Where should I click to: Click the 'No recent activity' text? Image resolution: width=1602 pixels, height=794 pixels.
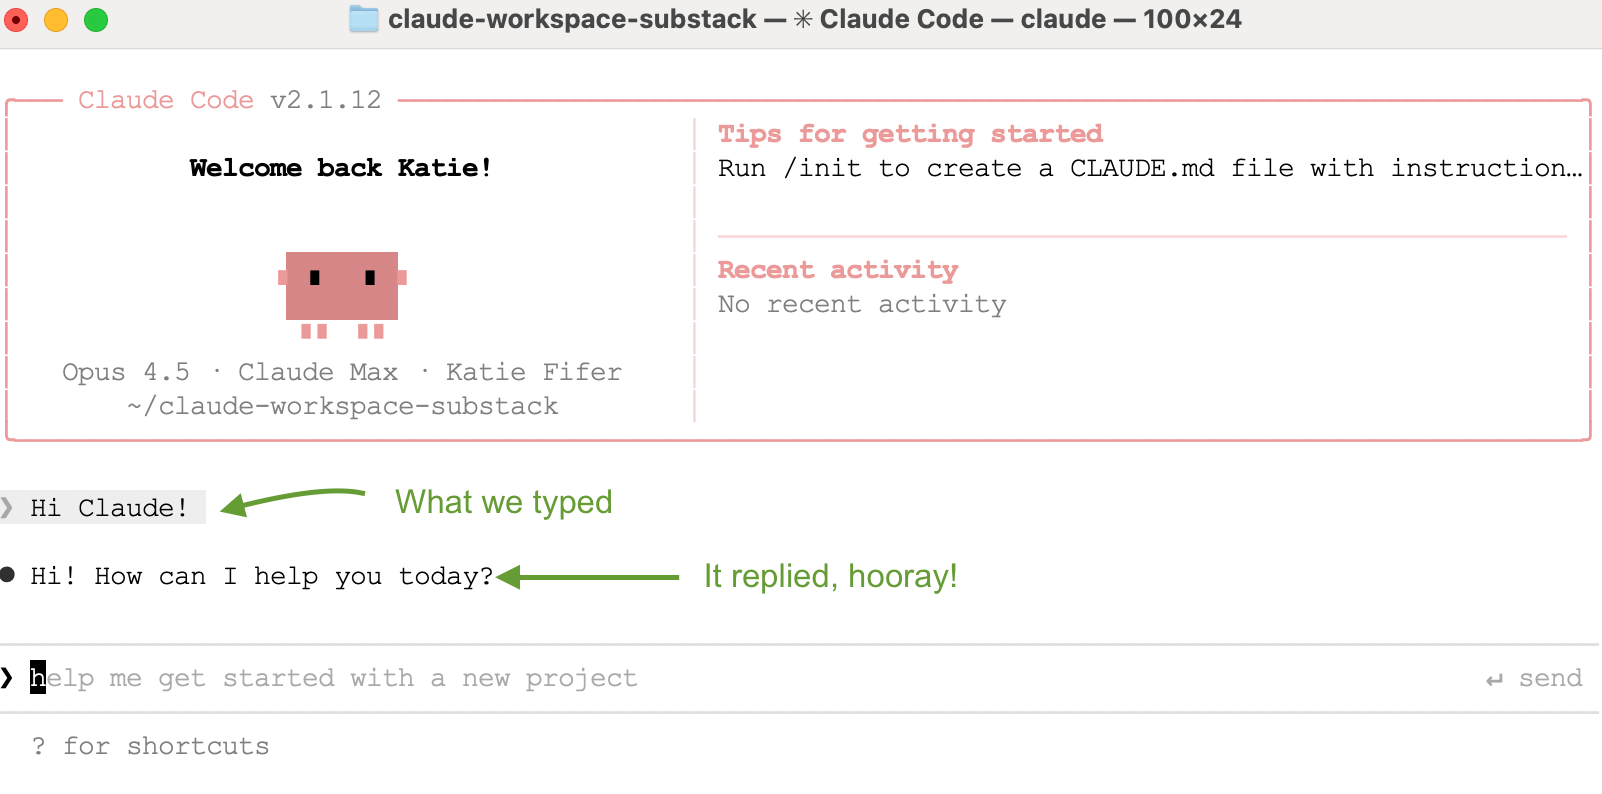pyautogui.click(x=862, y=304)
